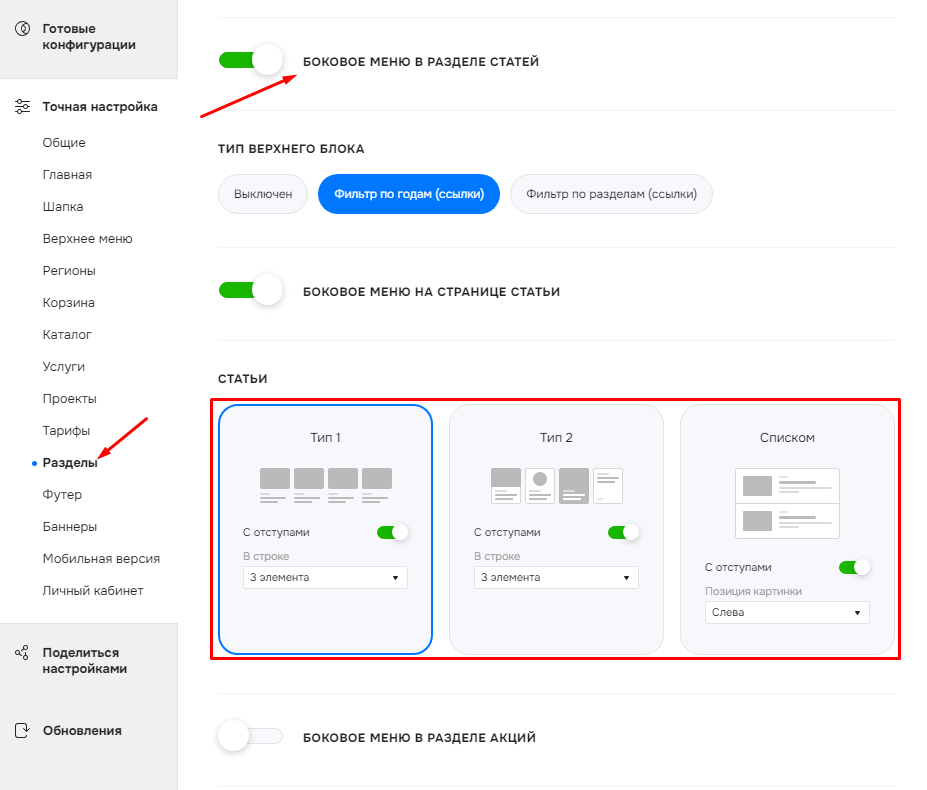Open В строке dropdown in Тип 1
Viewport: 927px width, 790px height.
click(x=325, y=577)
